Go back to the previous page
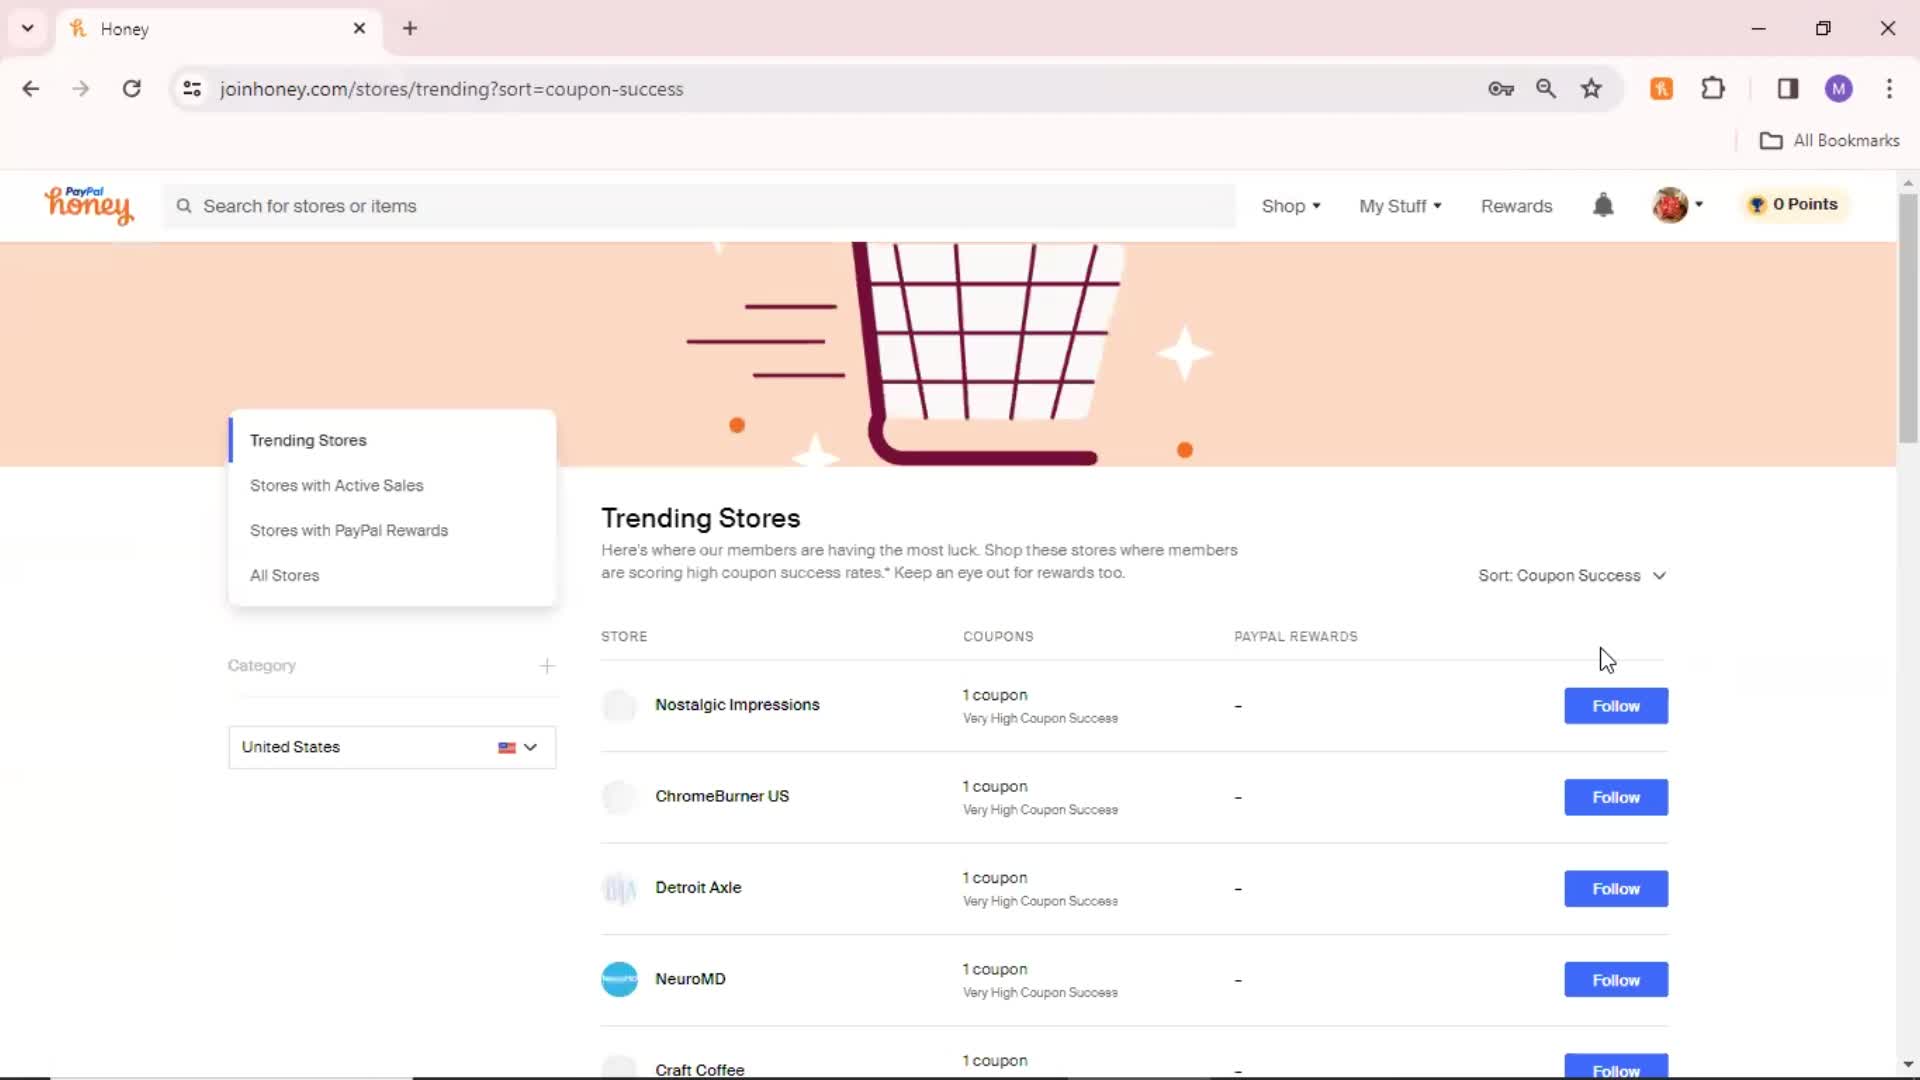The height and width of the screenshot is (1080, 1920). pyautogui.click(x=31, y=88)
